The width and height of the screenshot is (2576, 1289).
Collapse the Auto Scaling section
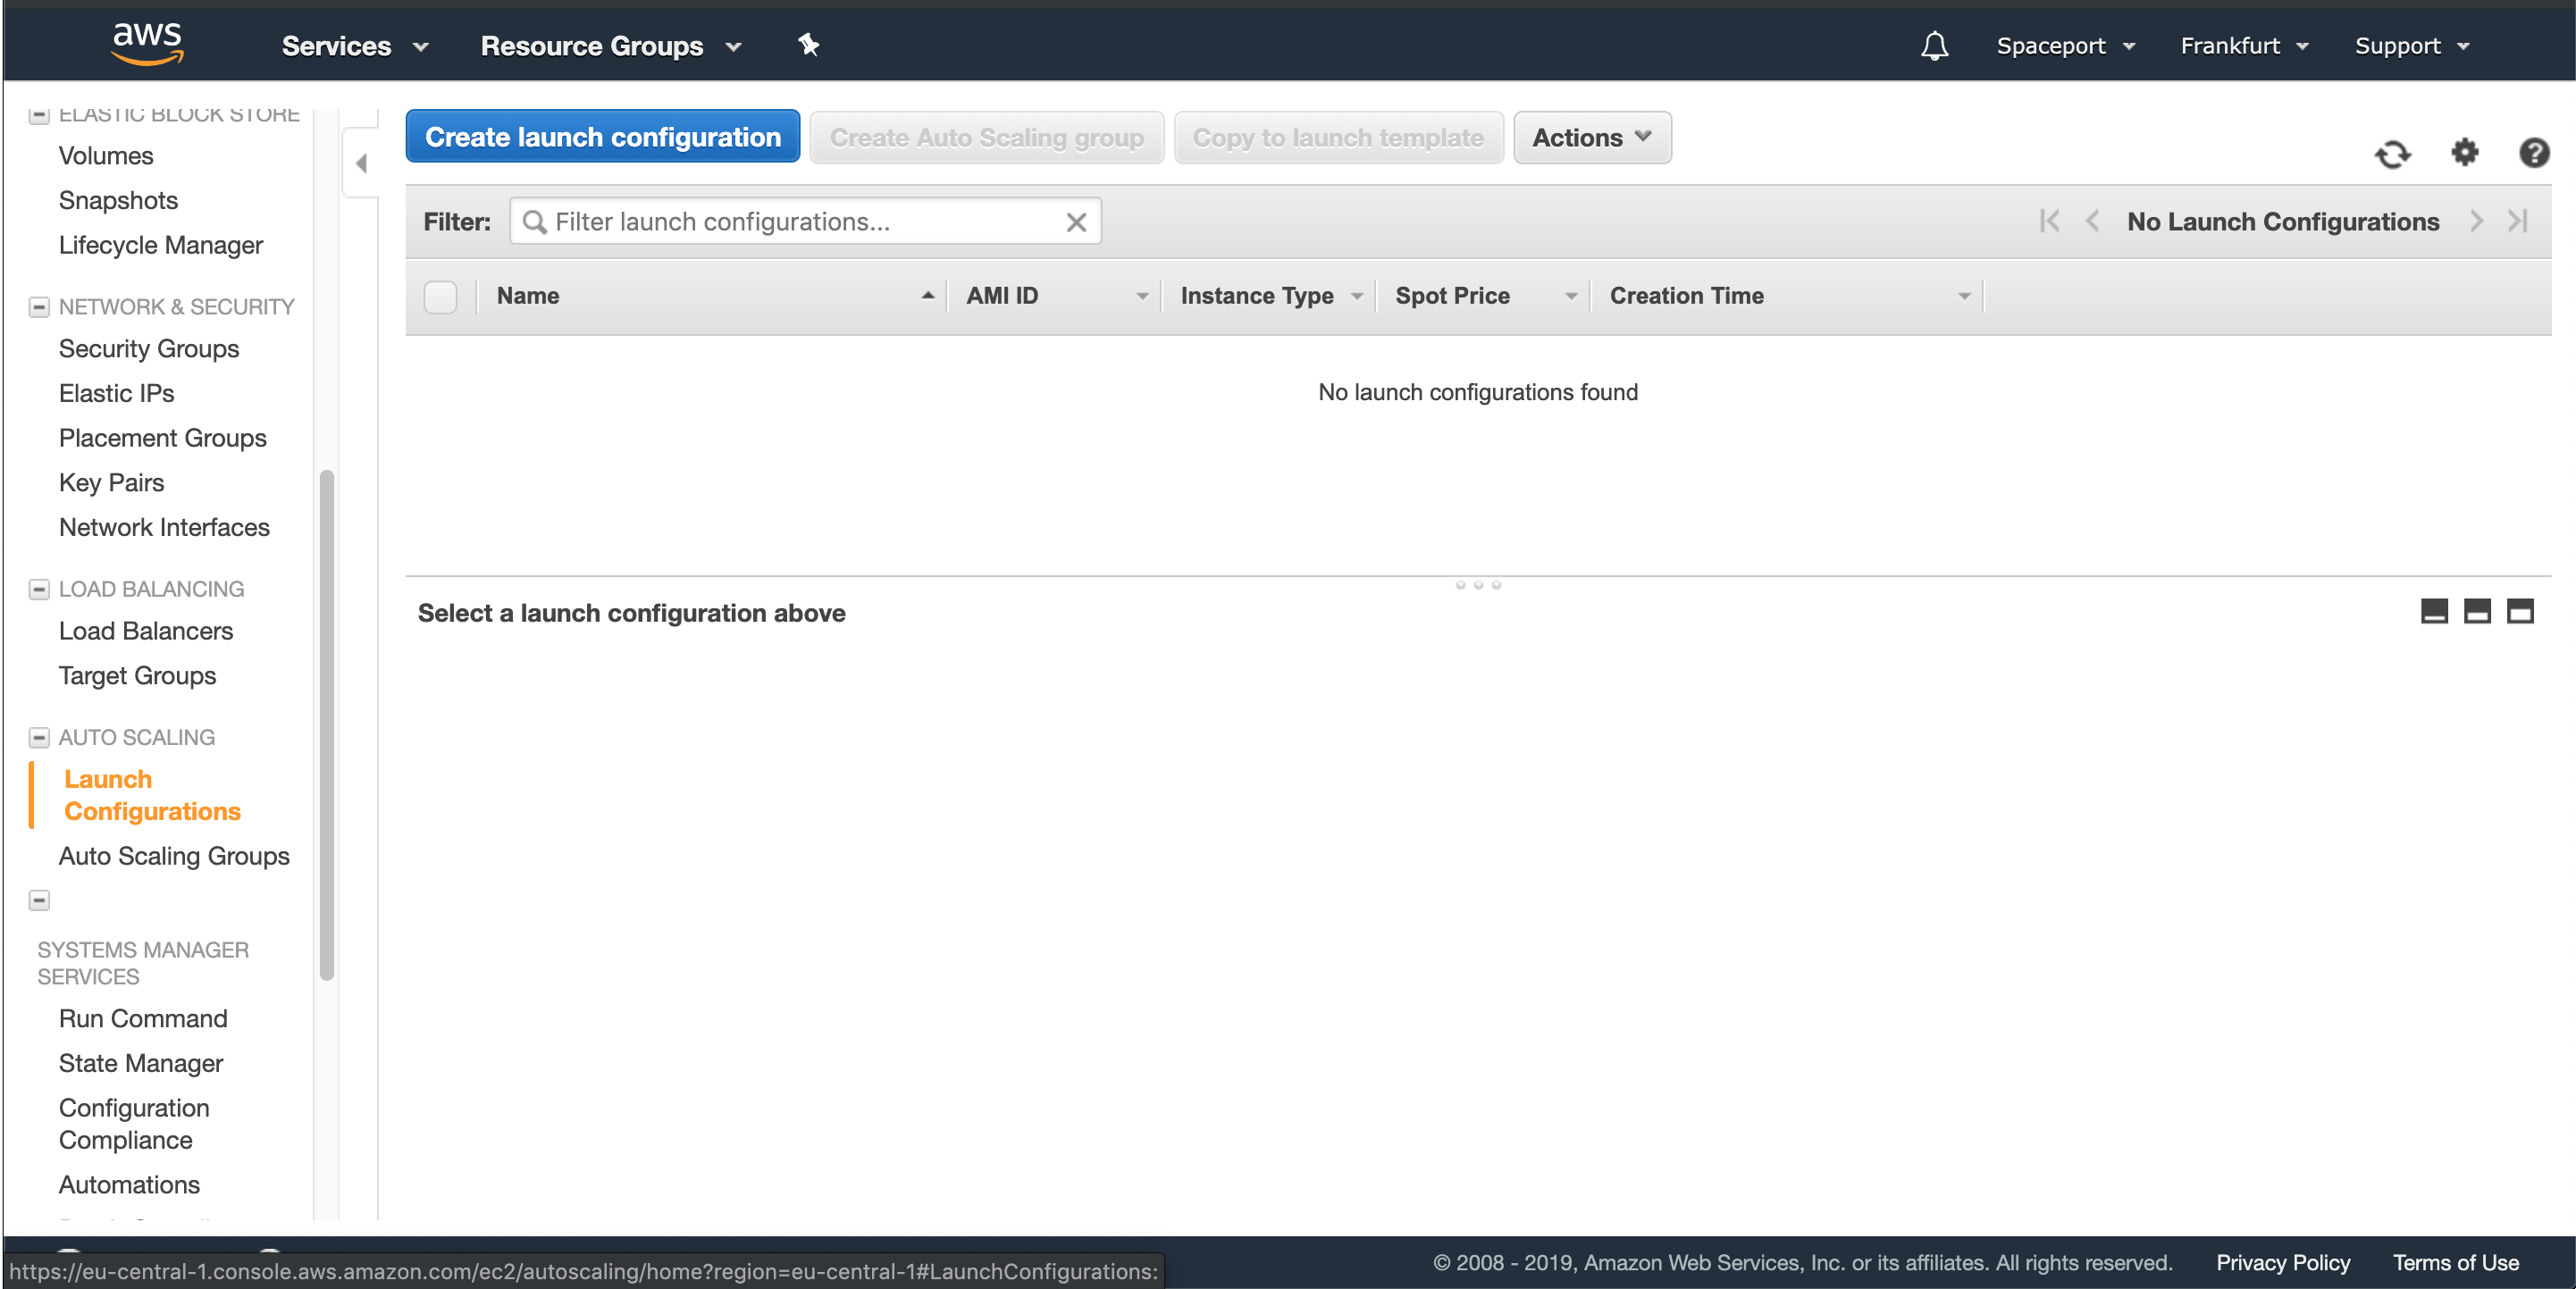(39, 737)
